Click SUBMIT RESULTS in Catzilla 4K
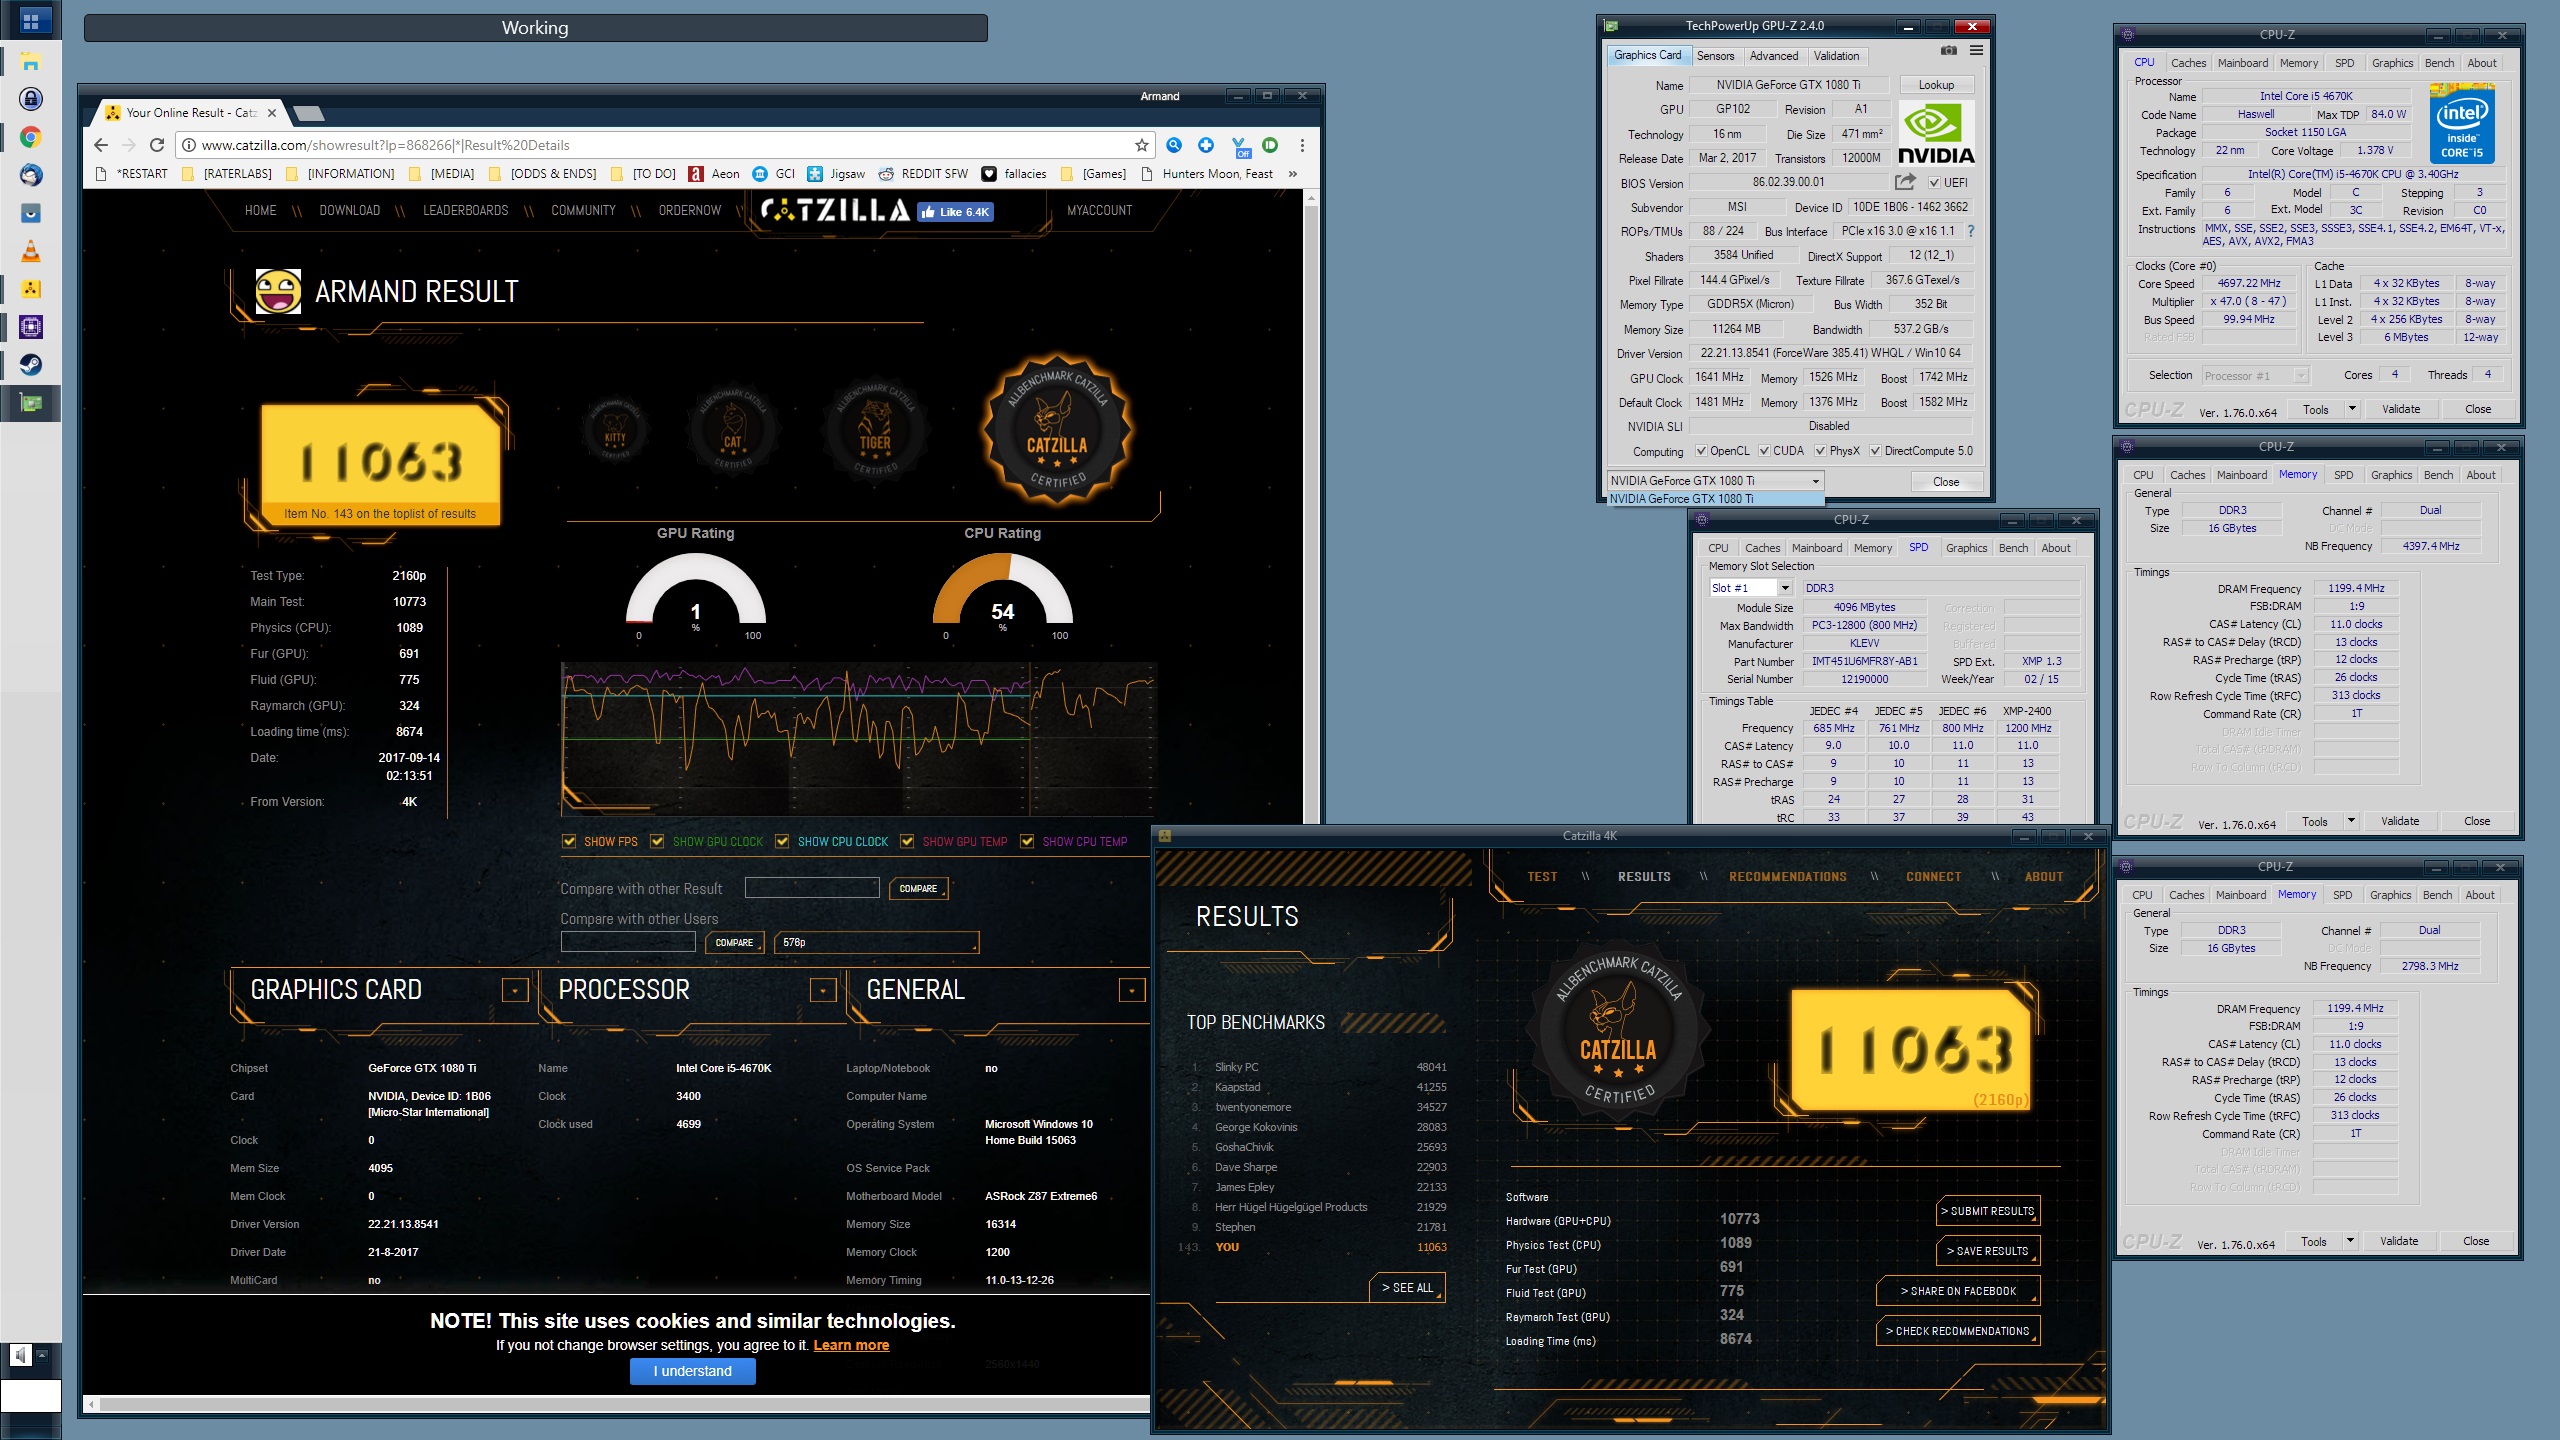This screenshot has width=2560, height=1440. (1988, 1211)
